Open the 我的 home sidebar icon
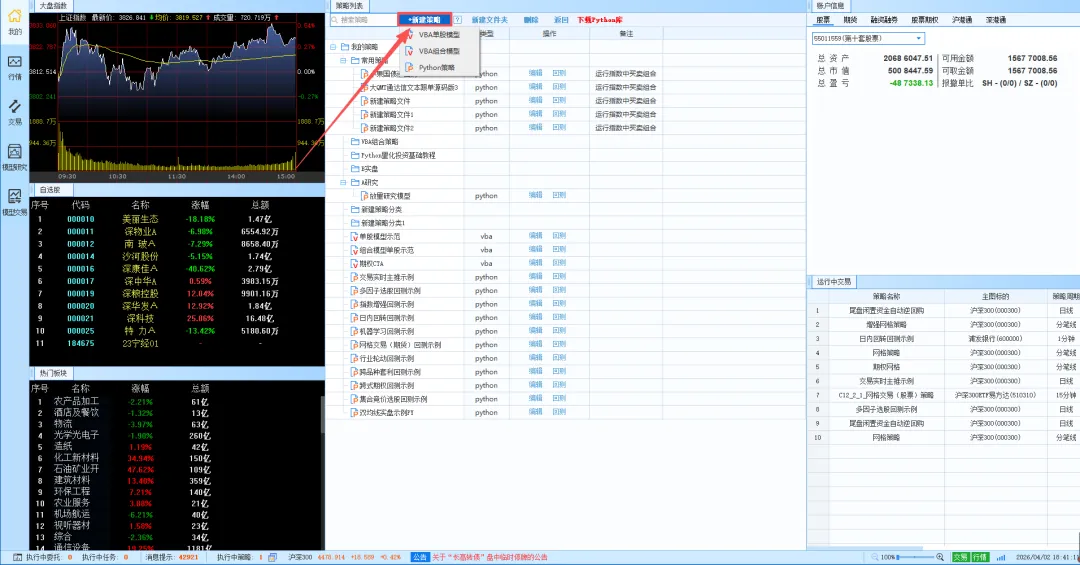Image resolution: width=1080 pixels, height=565 pixels. [14, 17]
